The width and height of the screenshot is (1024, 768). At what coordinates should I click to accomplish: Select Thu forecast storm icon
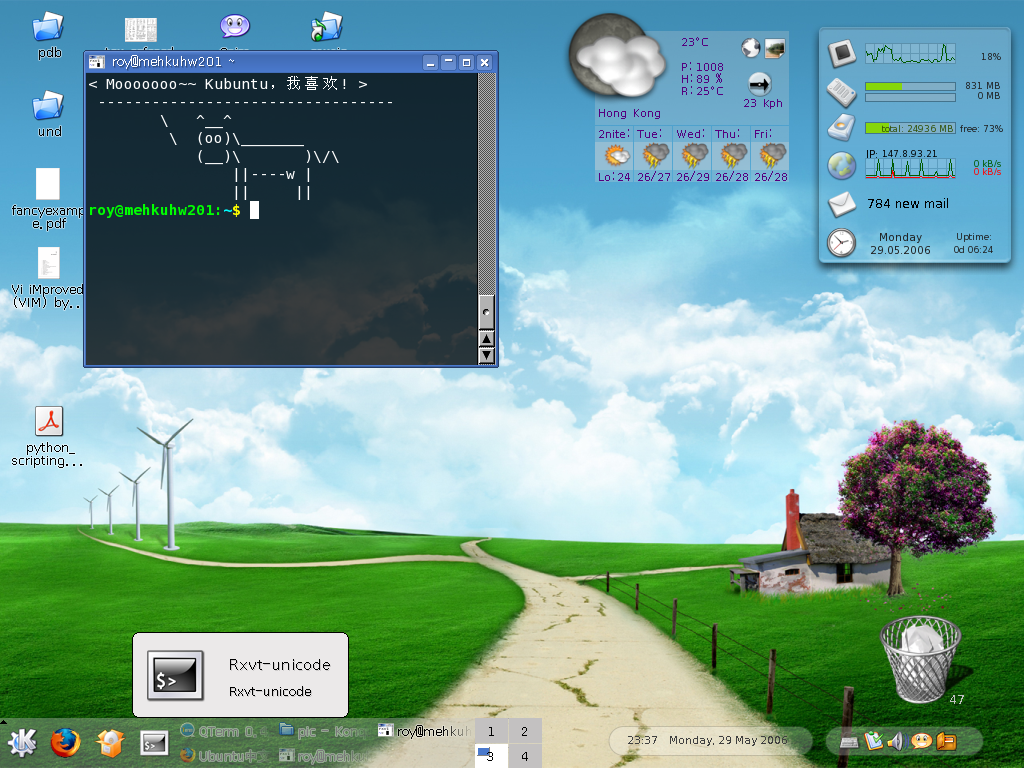pyautogui.click(x=733, y=156)
